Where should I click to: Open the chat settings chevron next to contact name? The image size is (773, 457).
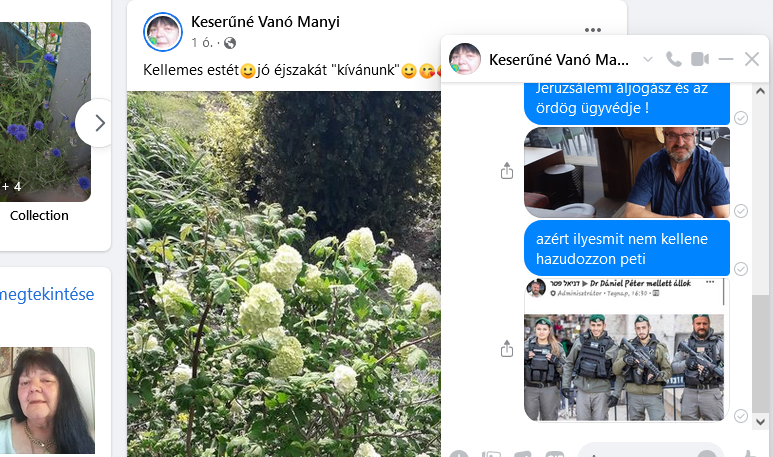[648, 60]
